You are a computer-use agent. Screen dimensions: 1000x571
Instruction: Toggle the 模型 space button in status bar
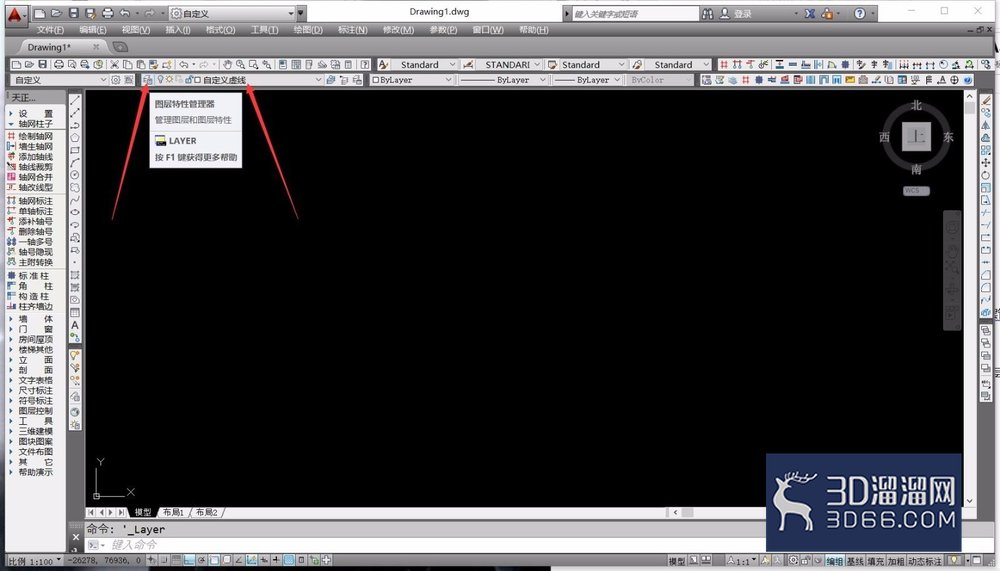tap(677, 561)
